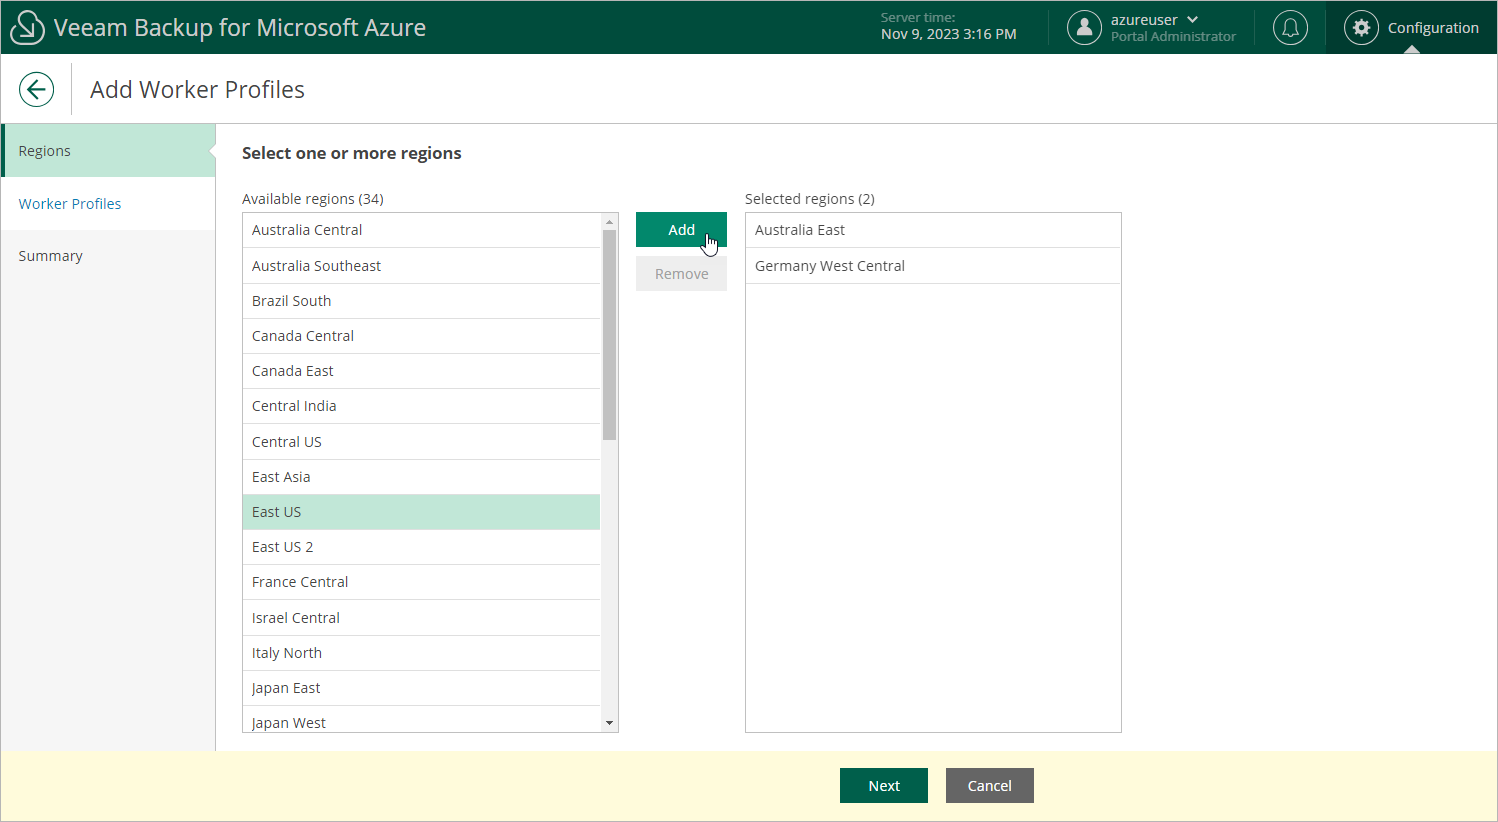The image size is (1498, 822).
Task: Click the Veeam logo icon
Action: (x=27, y=27)
